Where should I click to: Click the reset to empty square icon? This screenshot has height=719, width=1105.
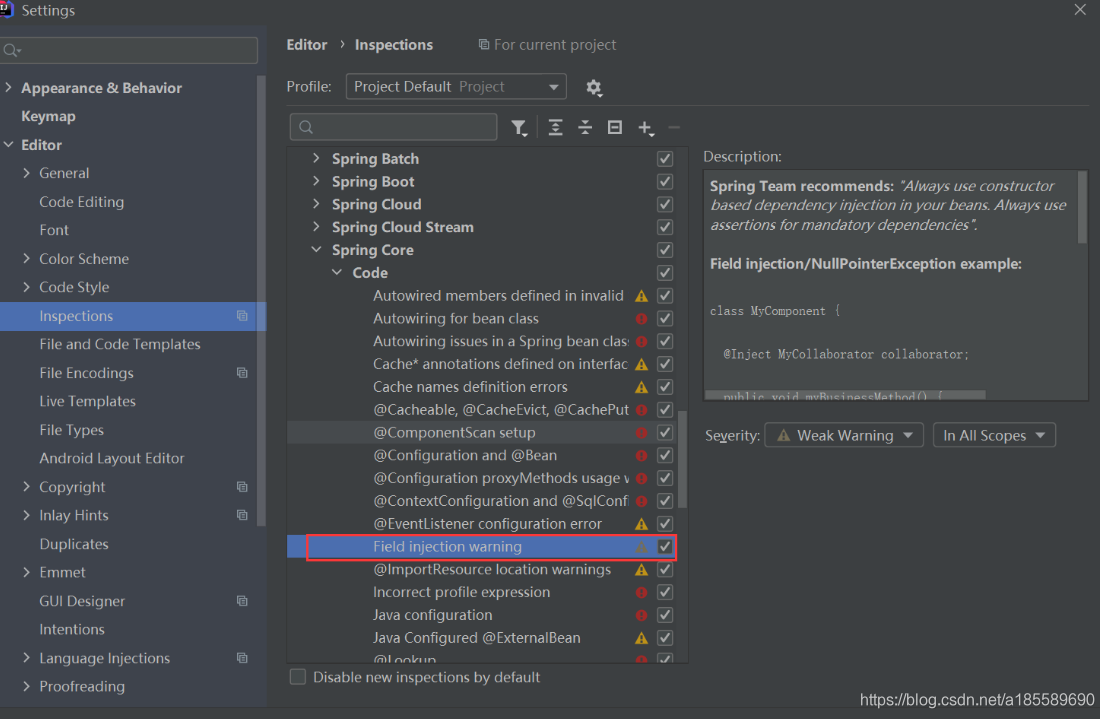coord(615,128)
